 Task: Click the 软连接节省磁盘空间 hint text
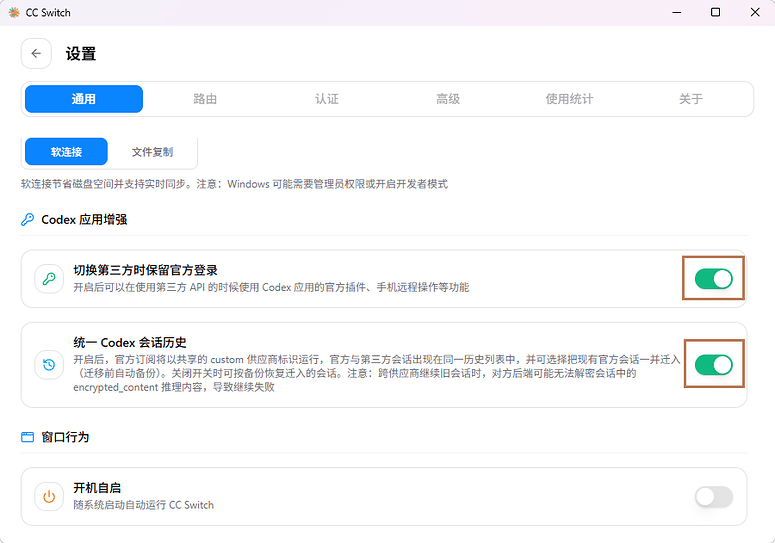[234, 184]
